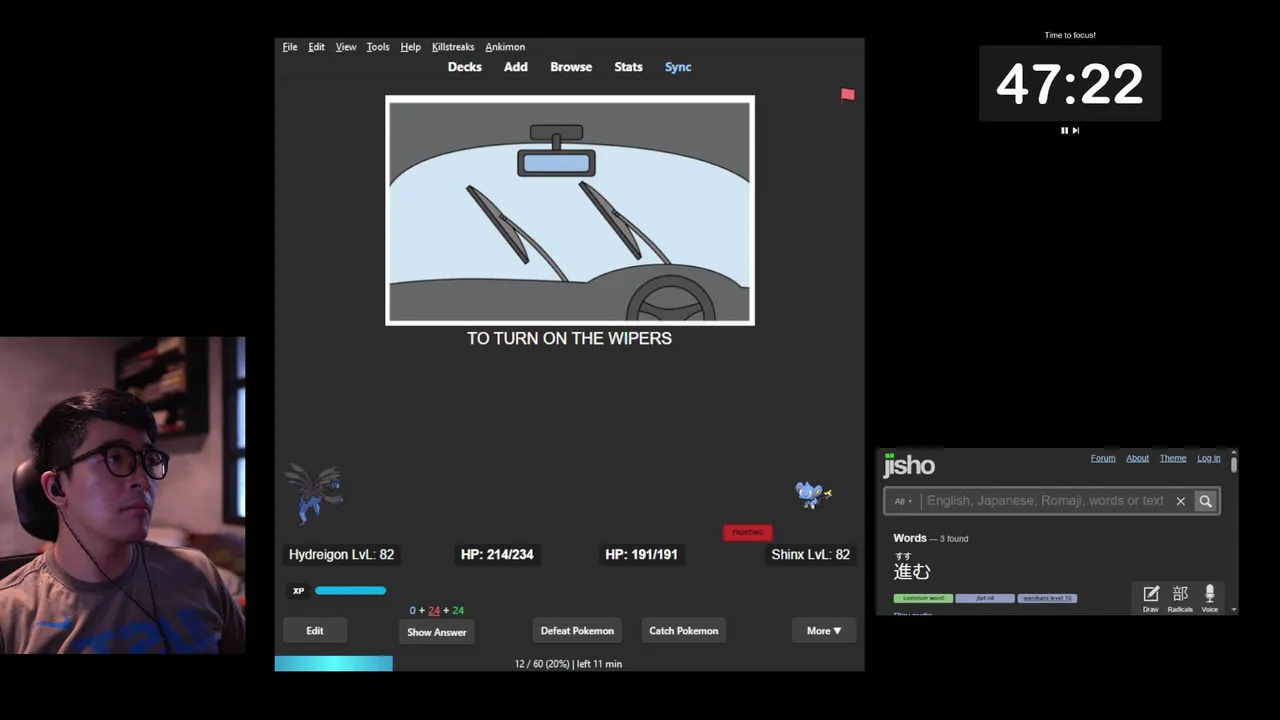Click the "Words — 3 found" heading
This screenshot has height=720, width=1280.
pos(931,538)
